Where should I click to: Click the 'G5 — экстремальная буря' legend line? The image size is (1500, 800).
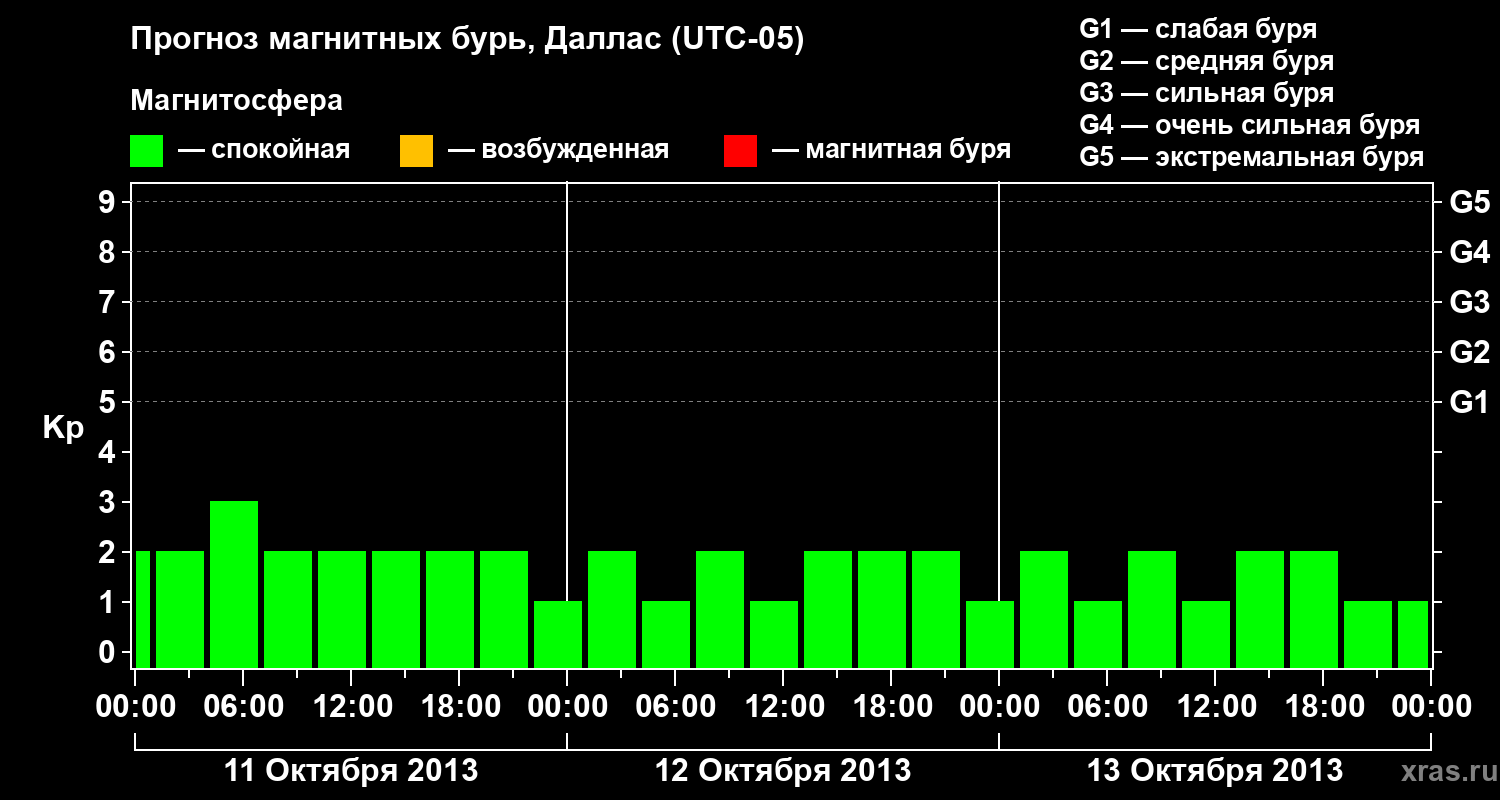click(1251, 157)
